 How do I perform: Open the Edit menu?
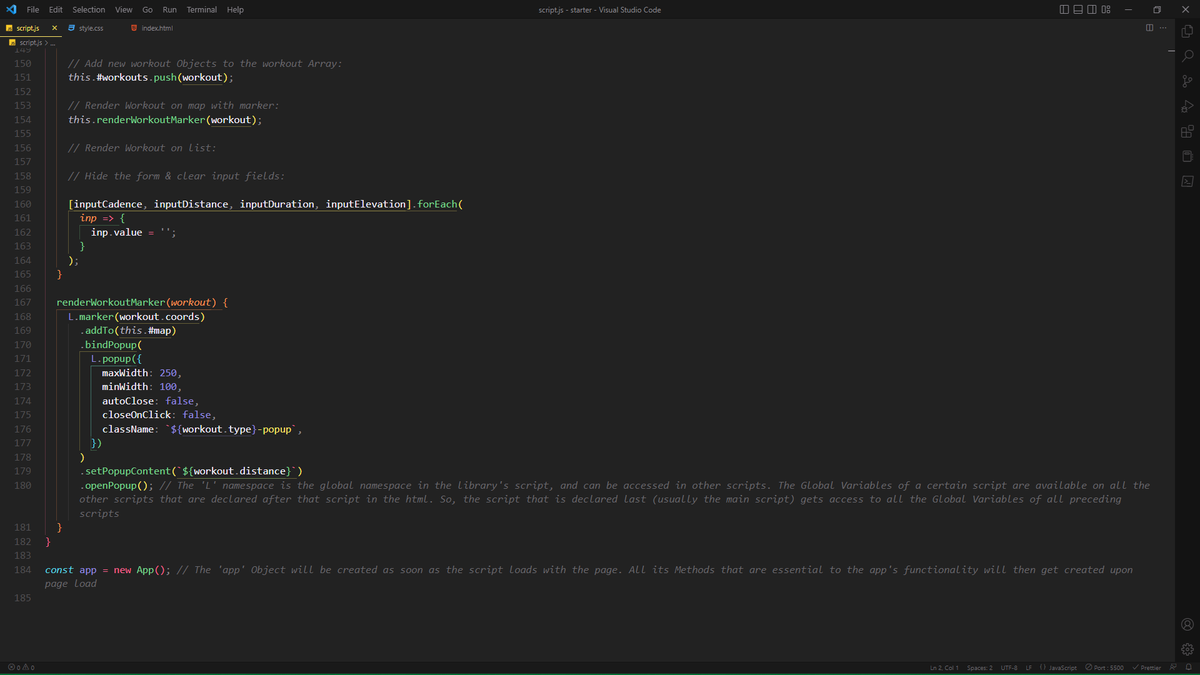56,9
